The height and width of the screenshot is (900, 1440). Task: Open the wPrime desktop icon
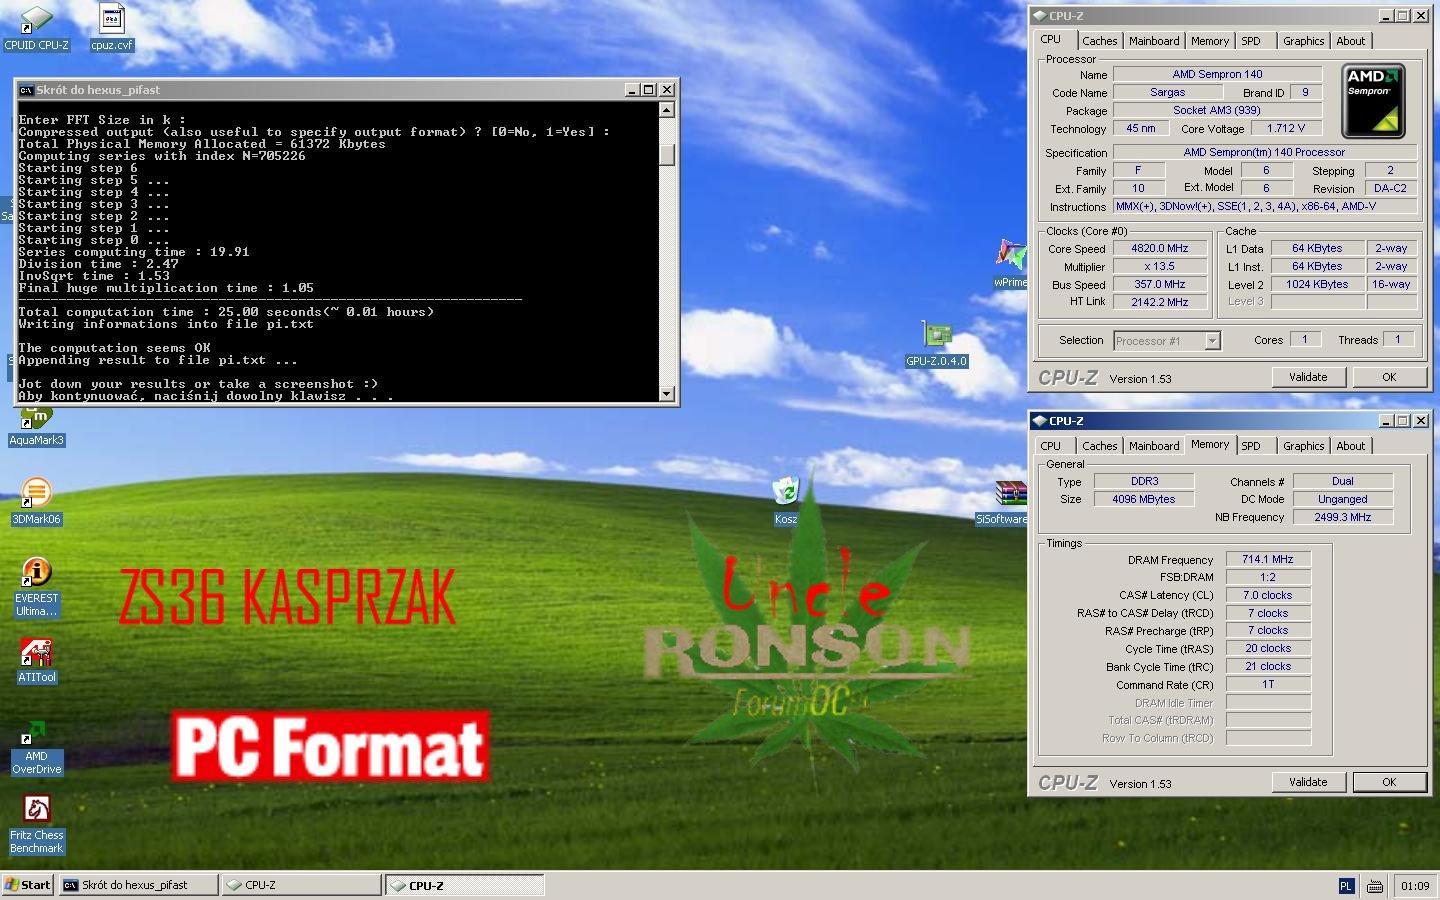click(x=1010, y=264)
